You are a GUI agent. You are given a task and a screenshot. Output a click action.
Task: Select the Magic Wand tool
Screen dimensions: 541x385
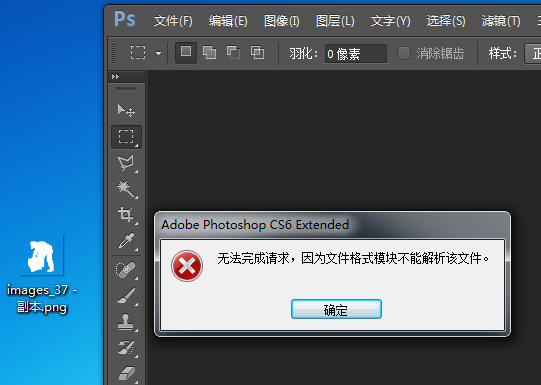click(x=126, y=189)
